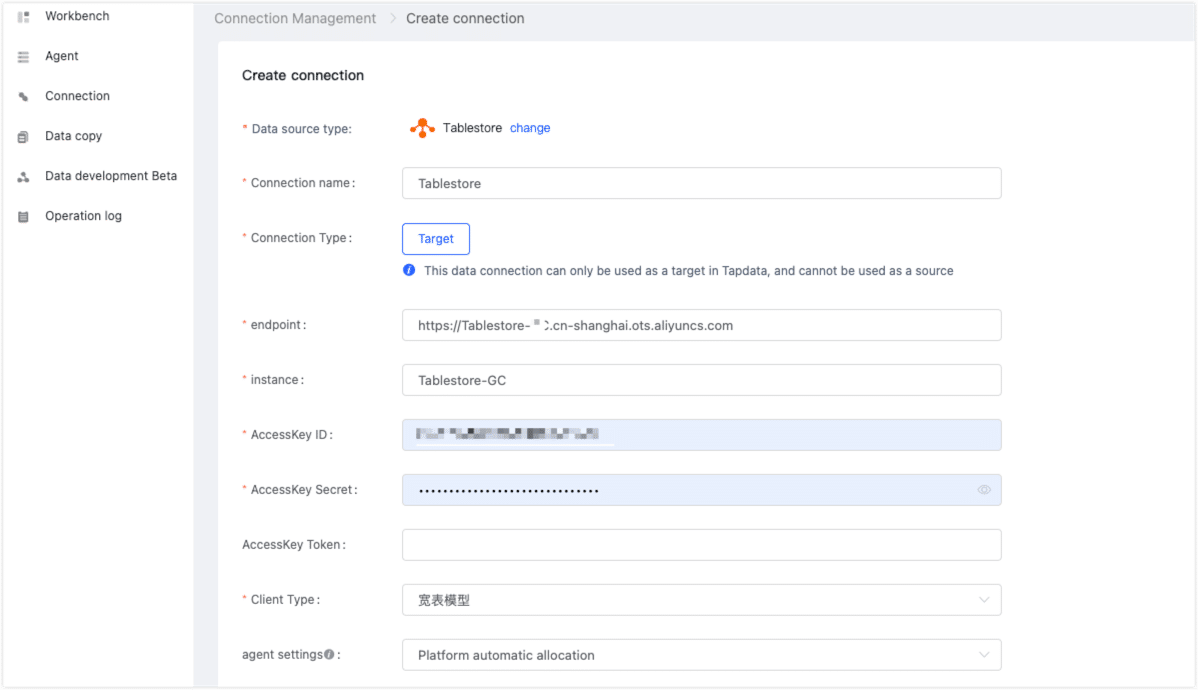Screen dimensions: 1198x690
Task: Click the Agent sidebar icon
Action: [24, 57]
